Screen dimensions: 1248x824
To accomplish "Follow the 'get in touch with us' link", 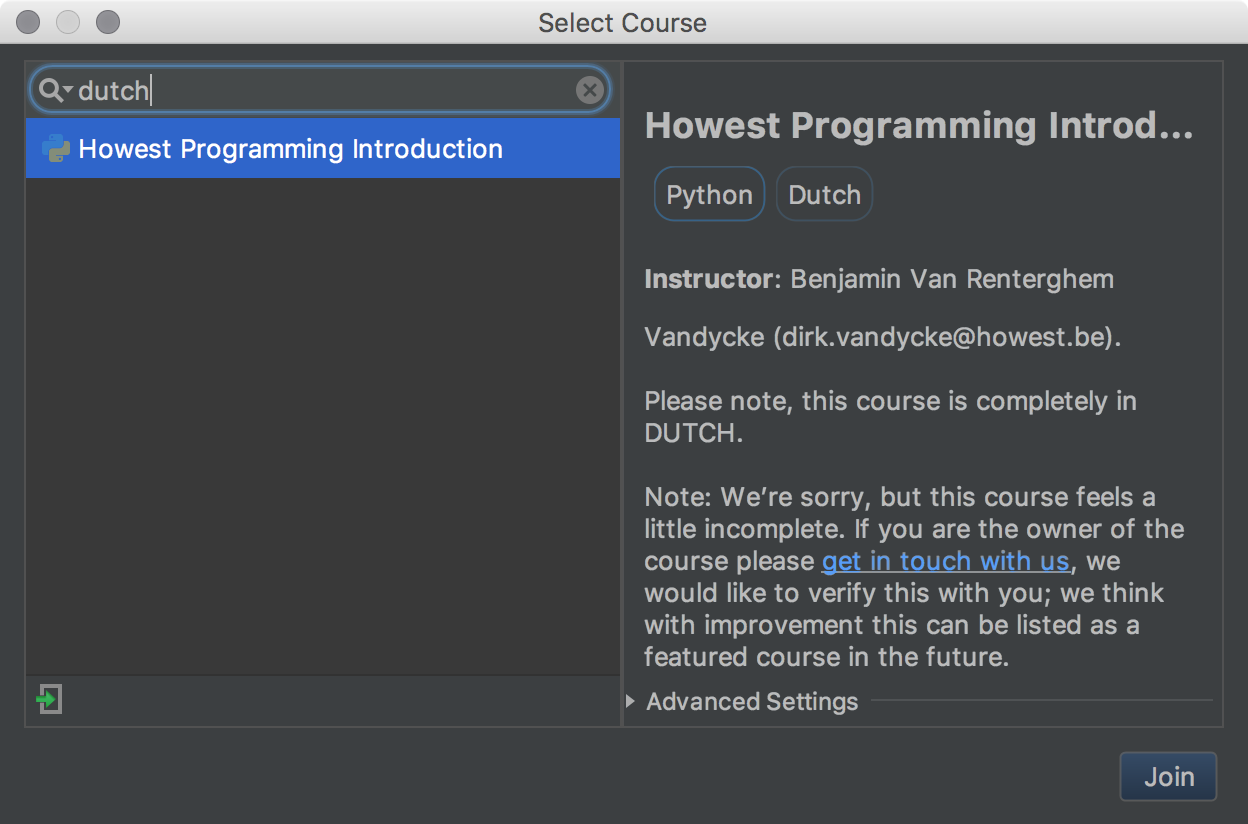I will tap(945, 561).
